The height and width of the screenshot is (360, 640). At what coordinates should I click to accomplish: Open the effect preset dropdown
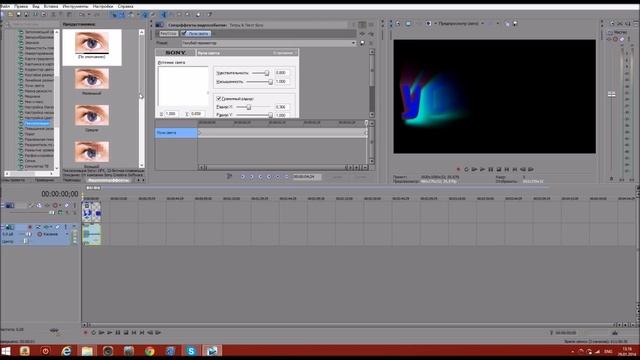click(x=353, y=43)
